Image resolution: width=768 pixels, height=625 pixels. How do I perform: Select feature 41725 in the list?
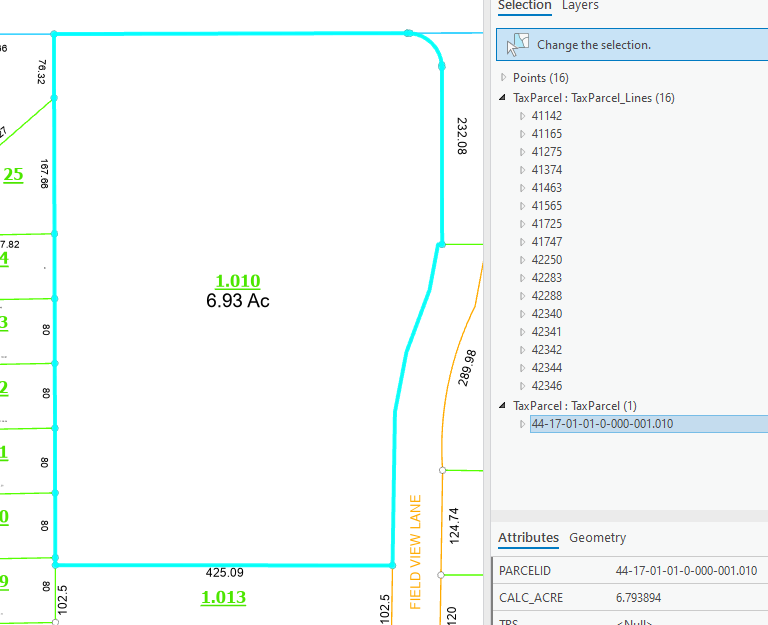pos(547,224)
